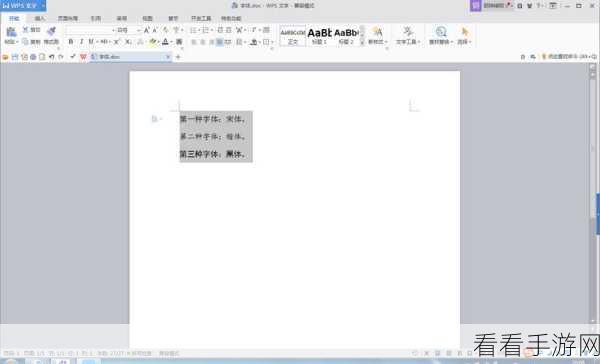Click the selected line 第三种字体：黑体

(x=213, y=154)
